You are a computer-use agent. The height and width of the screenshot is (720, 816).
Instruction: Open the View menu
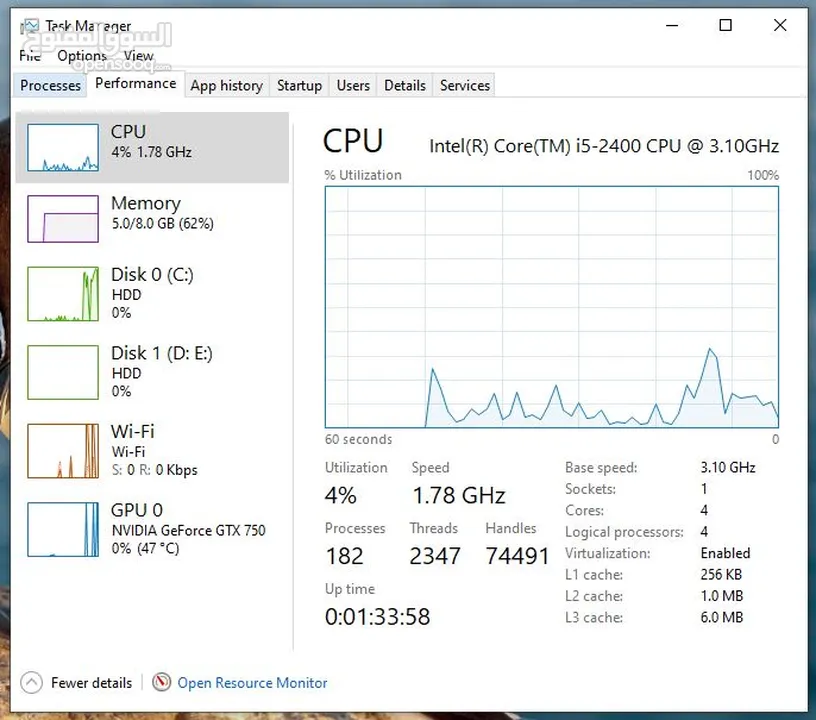coord(138,55)
